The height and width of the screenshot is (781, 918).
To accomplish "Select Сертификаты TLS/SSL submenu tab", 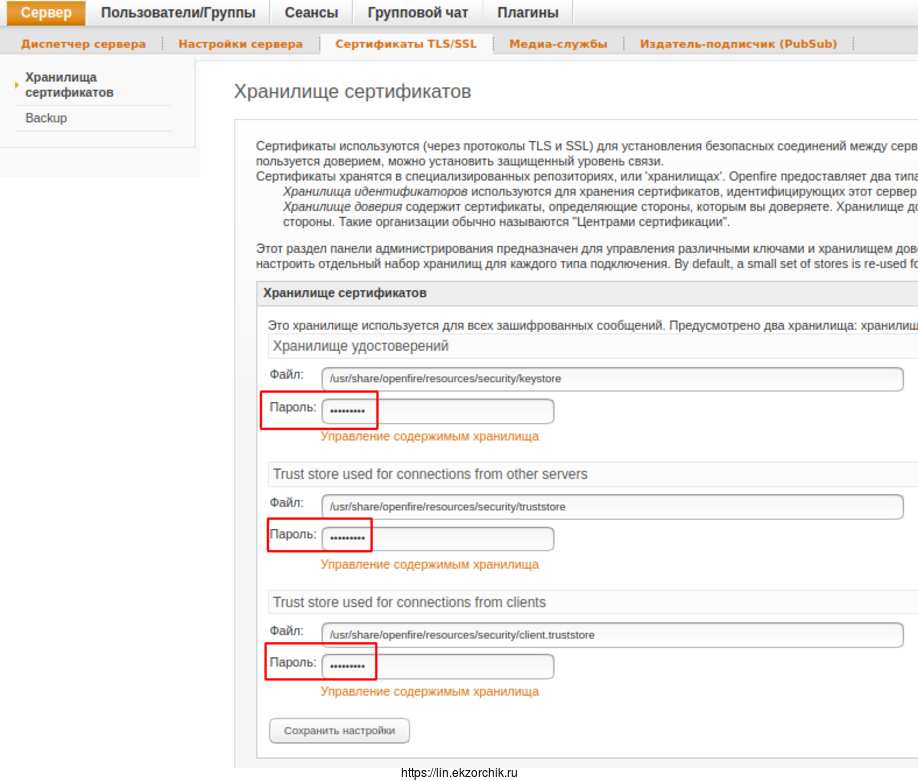I will pos(406,44).
